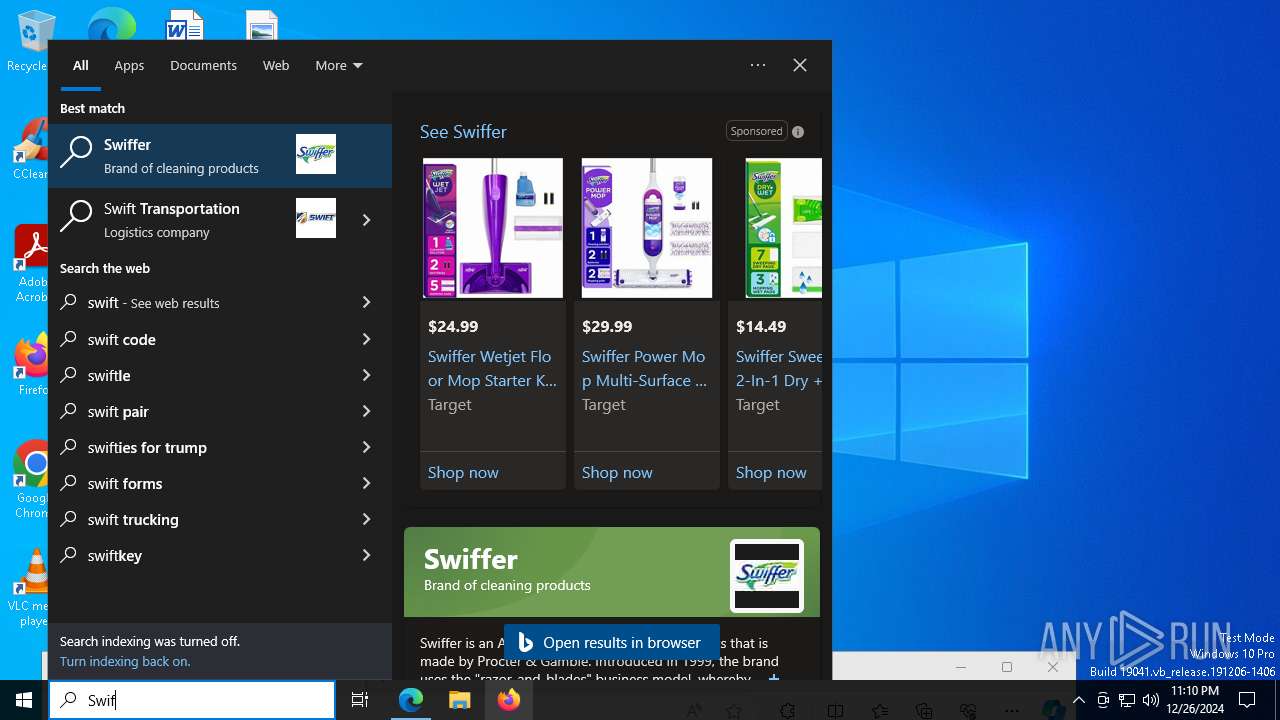
Task: Select the Recycle Bin desktop icon
Action: pyautogui.click(x=30, y=40)
